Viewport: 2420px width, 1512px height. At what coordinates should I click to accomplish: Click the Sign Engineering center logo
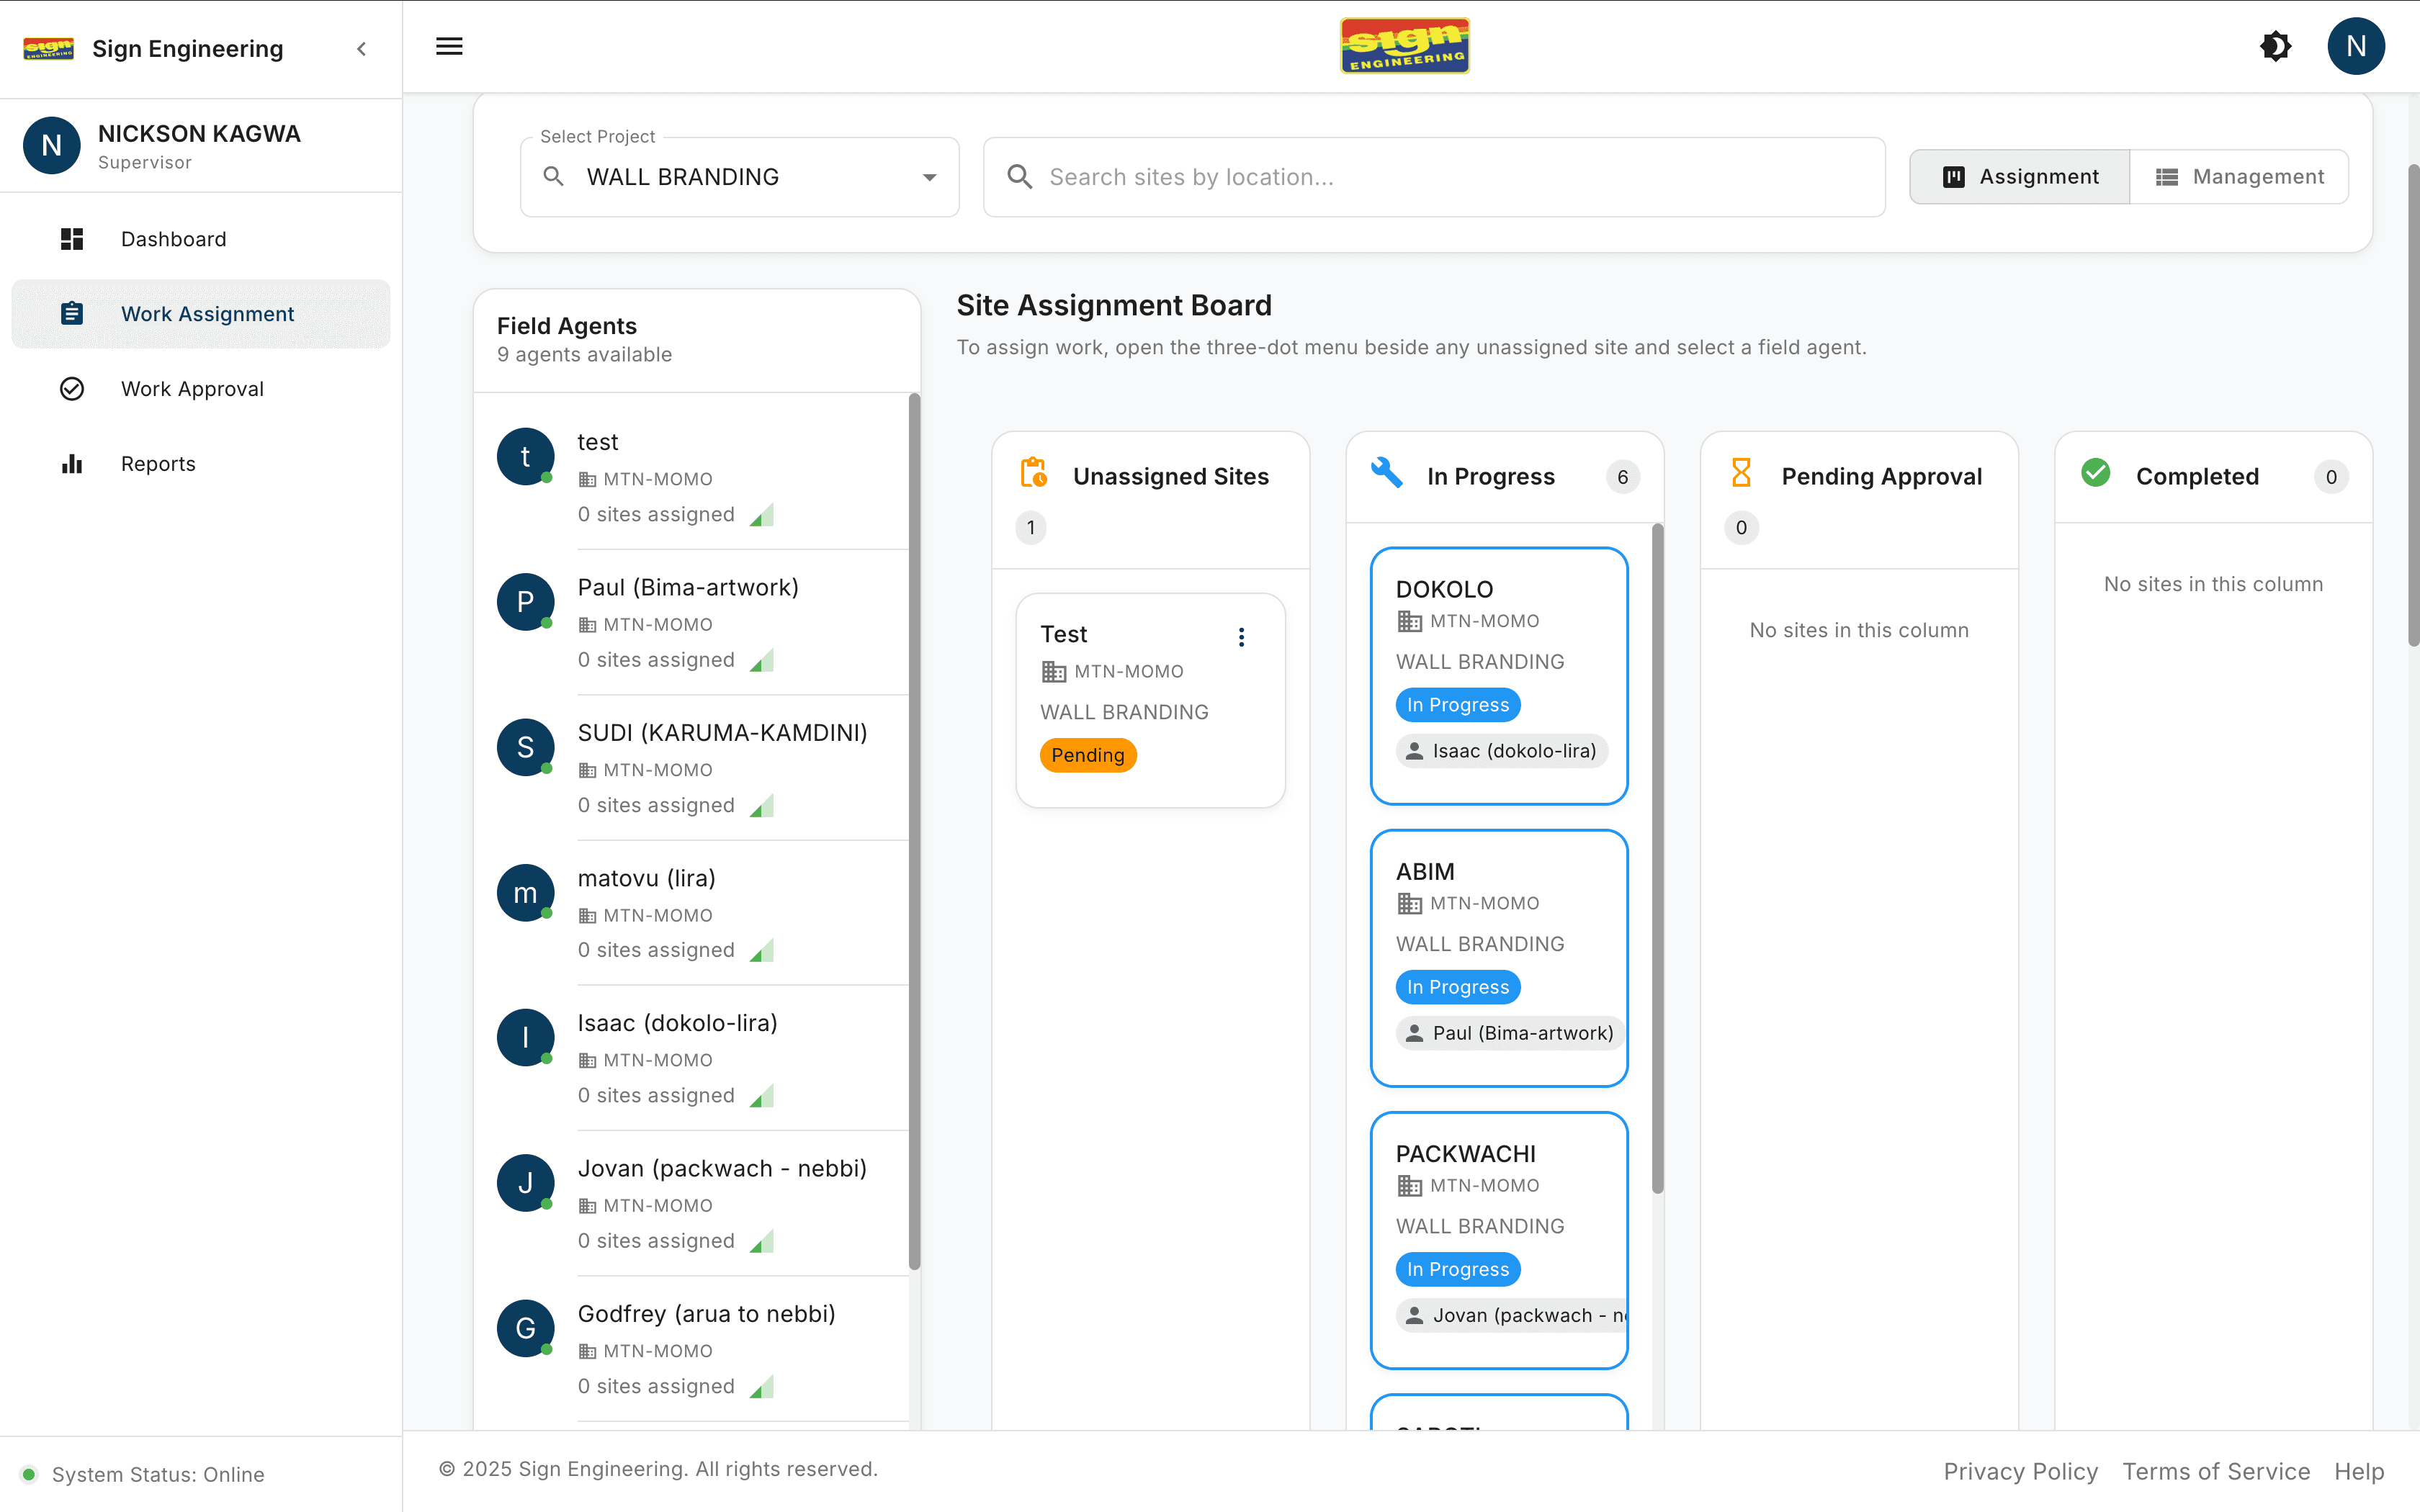pyautogui.click(x=1404, y=46)
